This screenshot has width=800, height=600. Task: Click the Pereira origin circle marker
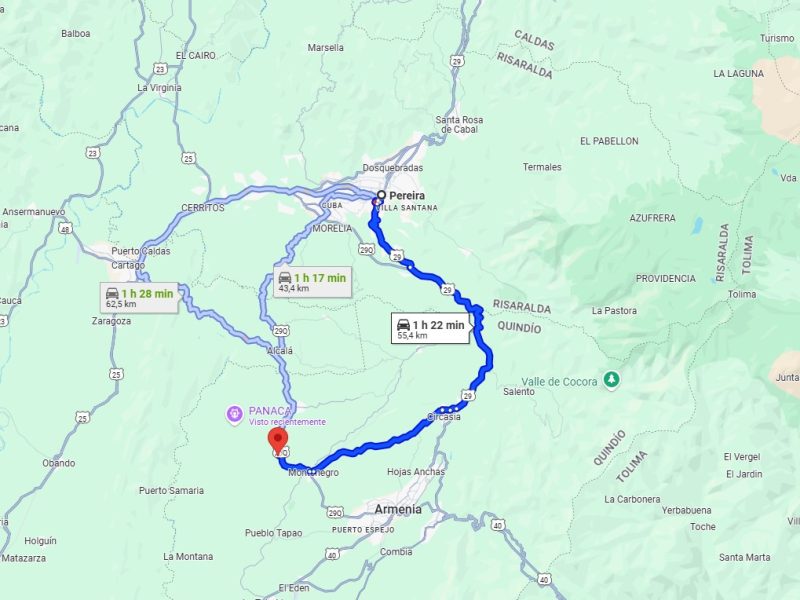[381, 195]
